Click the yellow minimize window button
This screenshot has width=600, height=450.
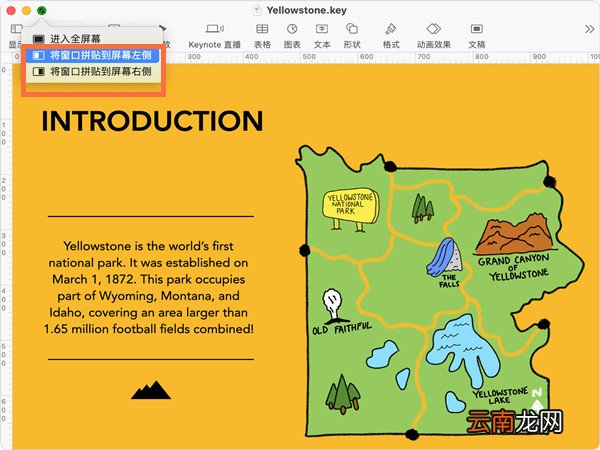26,11
